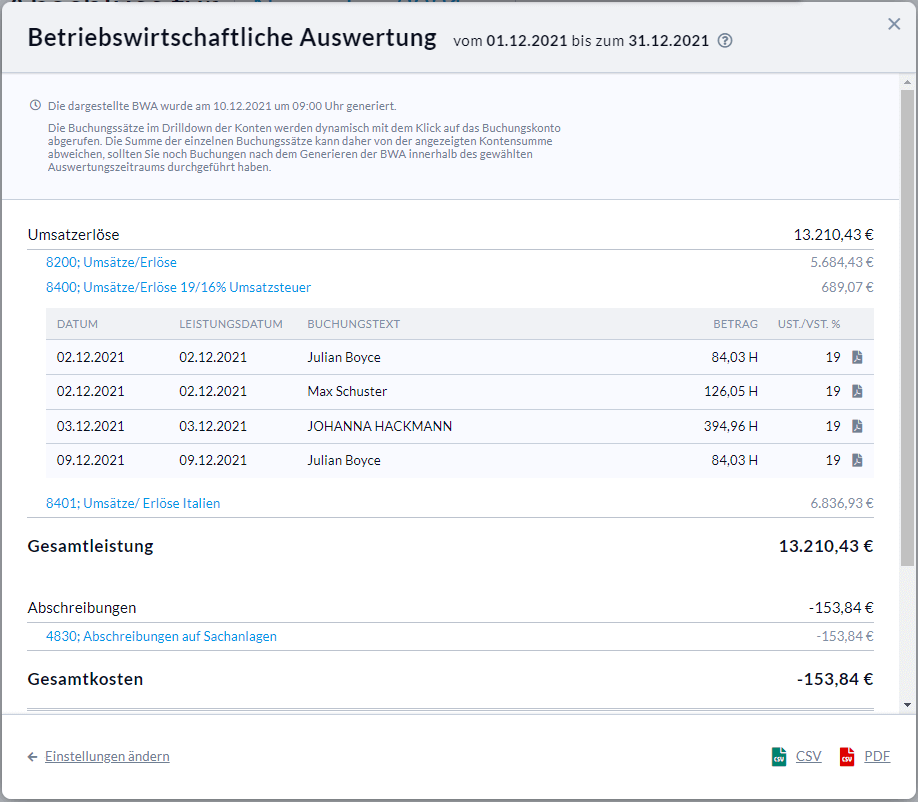Expand account 8200 Umsätze/Erlöse
918x802 pixels.
pos(111,262)
